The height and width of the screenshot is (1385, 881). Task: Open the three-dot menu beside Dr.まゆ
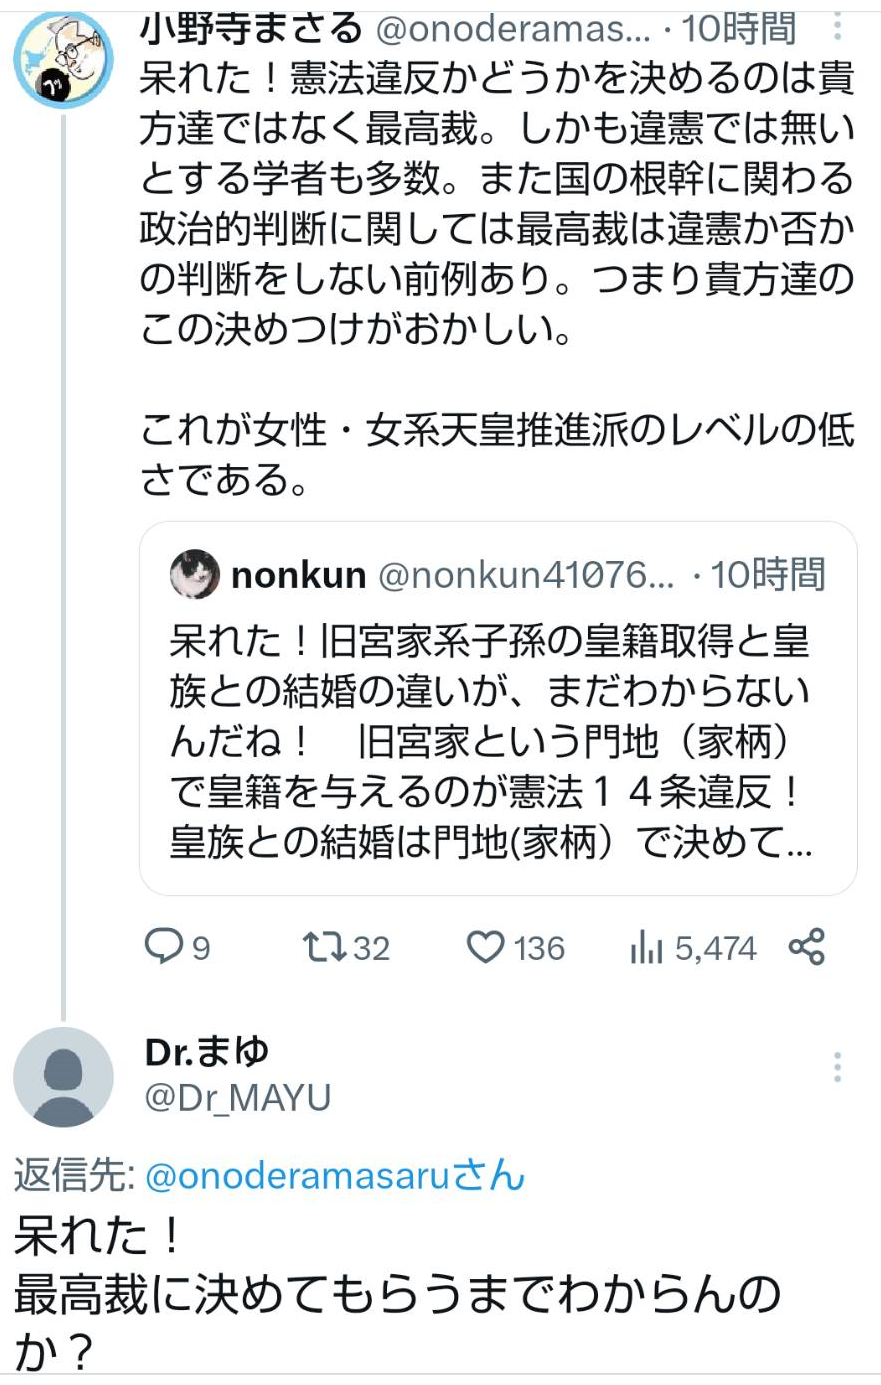[838, 1067]
